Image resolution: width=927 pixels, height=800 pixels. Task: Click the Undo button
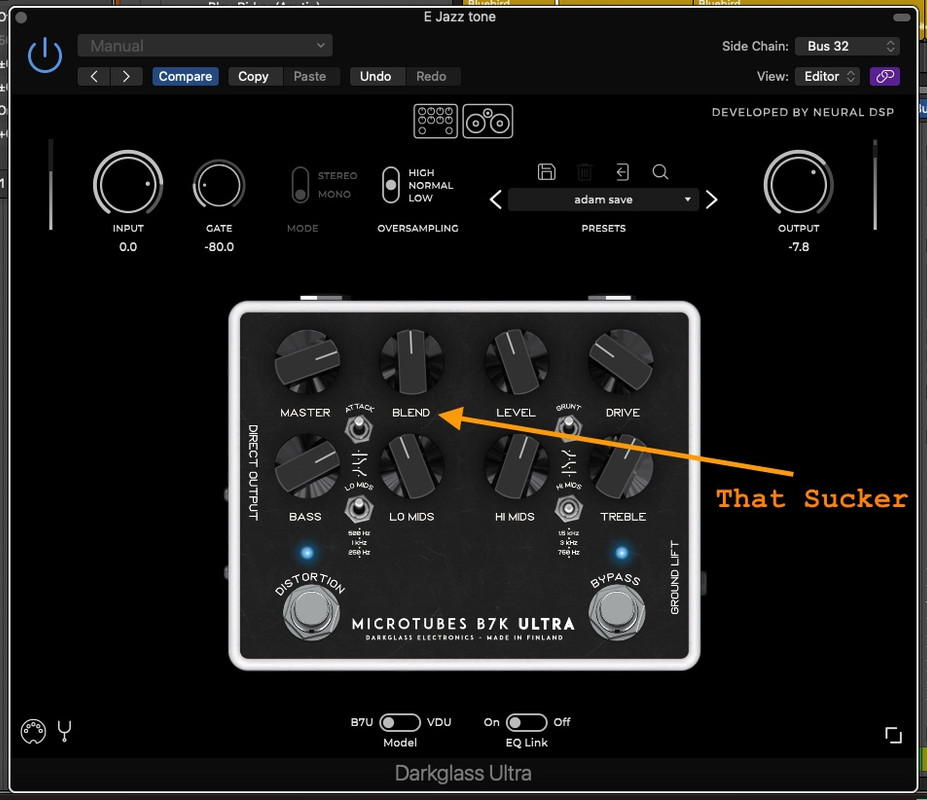375,76
